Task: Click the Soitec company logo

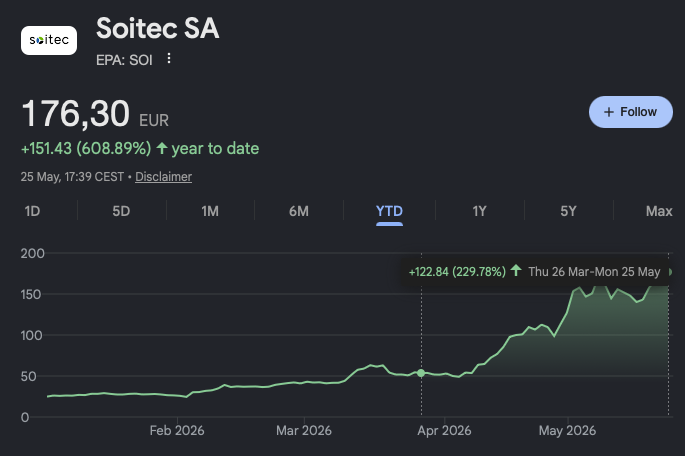Action: pyautogui.click(x=49, y=40)
